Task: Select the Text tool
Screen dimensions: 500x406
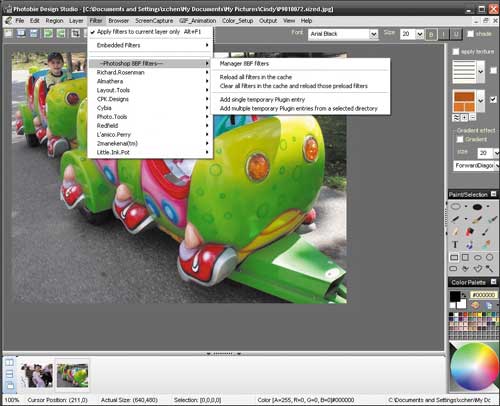Action: [x=455, y=245]
